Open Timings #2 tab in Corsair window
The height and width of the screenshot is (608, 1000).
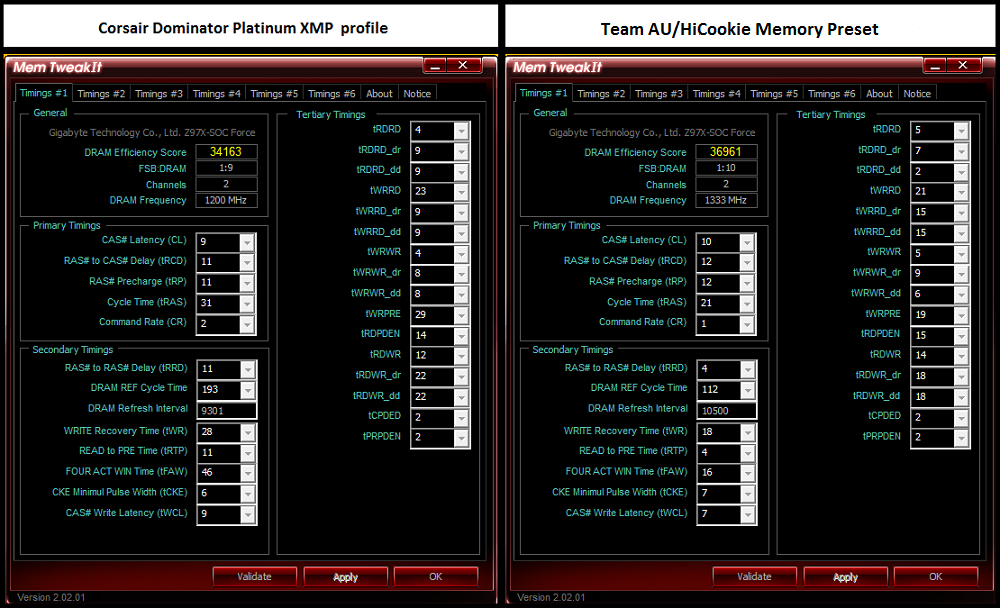[x=101, y=94]
